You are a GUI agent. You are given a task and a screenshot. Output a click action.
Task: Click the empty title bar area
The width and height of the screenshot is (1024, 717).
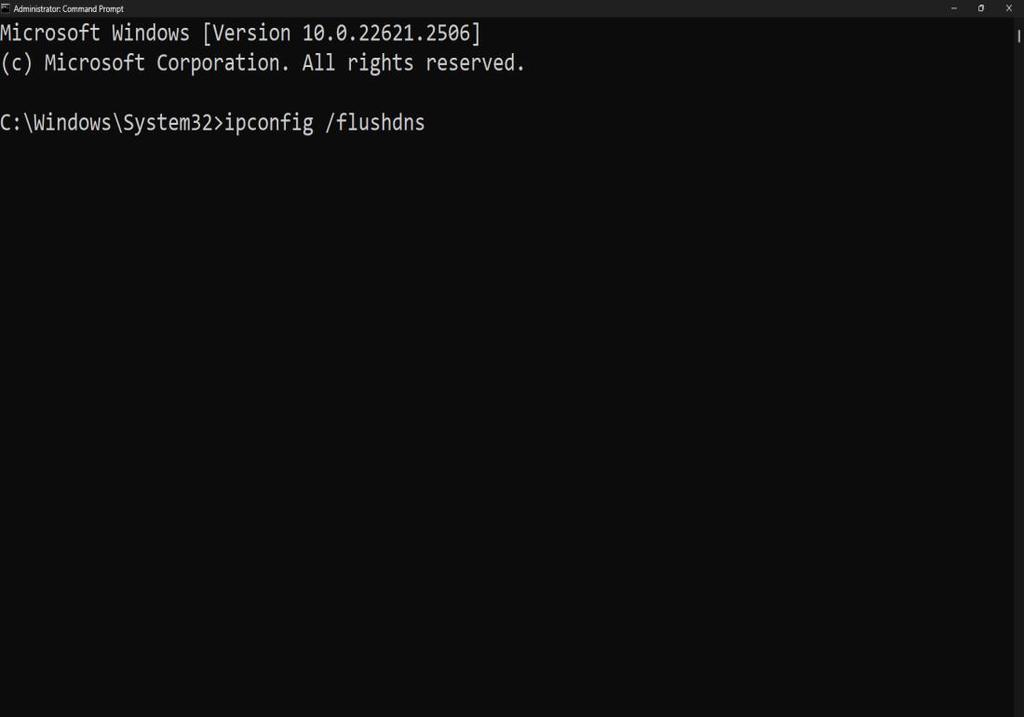pyautogui.click(x=522, y=8)
